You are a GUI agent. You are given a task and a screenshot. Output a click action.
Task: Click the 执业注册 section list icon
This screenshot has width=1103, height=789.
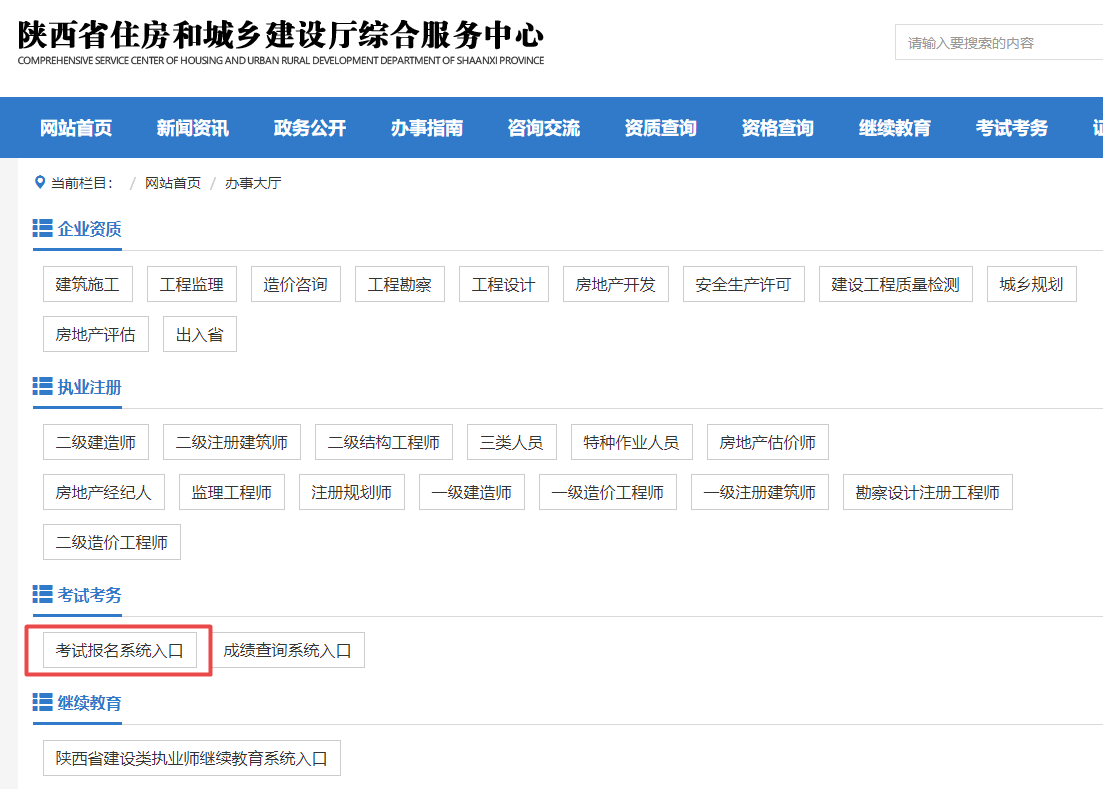[x=41, y=385]
